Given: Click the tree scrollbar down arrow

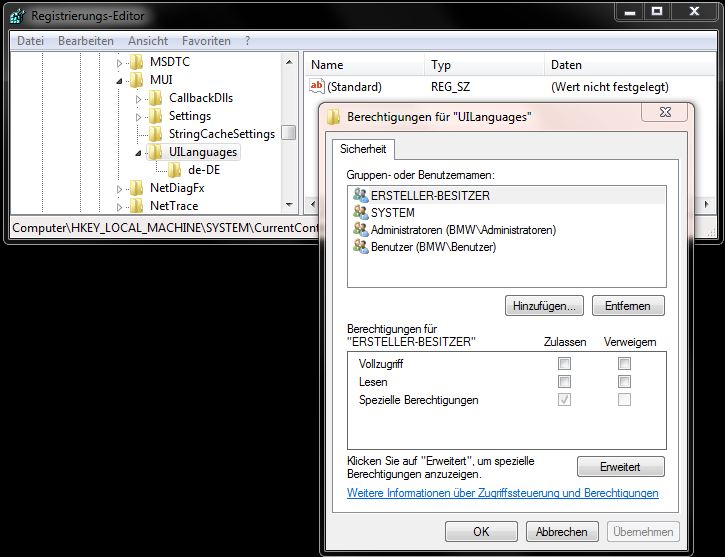Looking at the screenshot, I should [289, 205].
